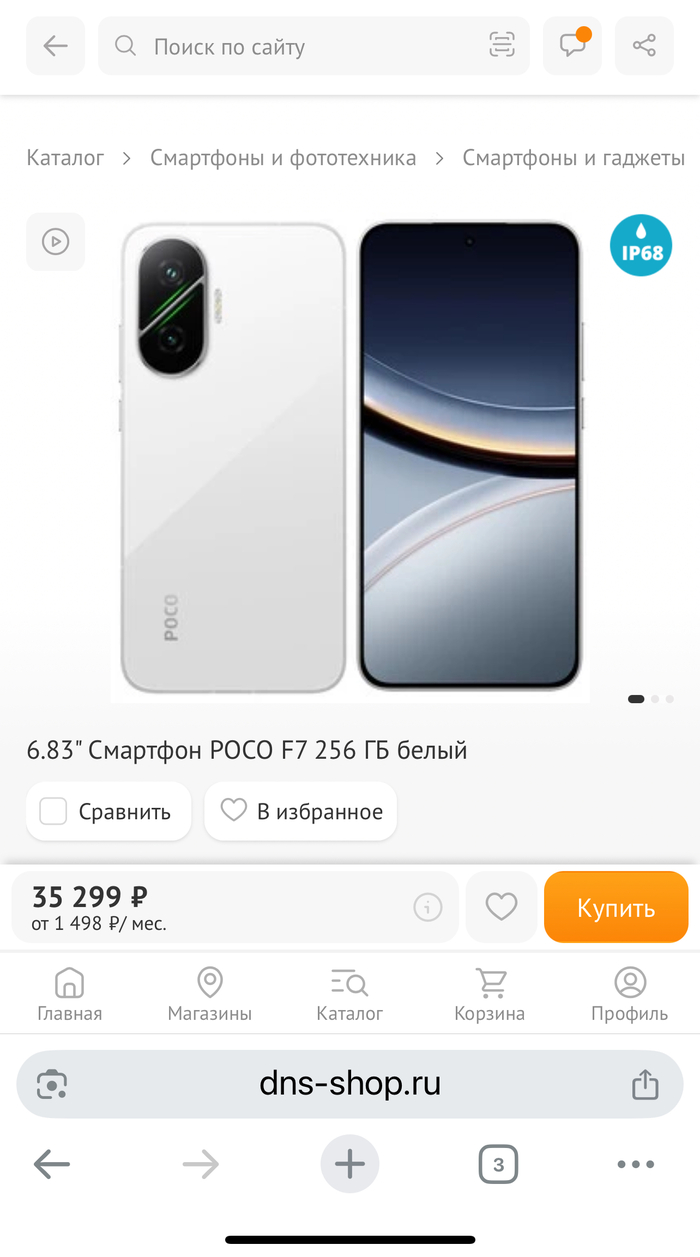Go to Смартфоны и фототехника breadcrumb
The image size is (700, 1257).
click(x=283, y=158)
